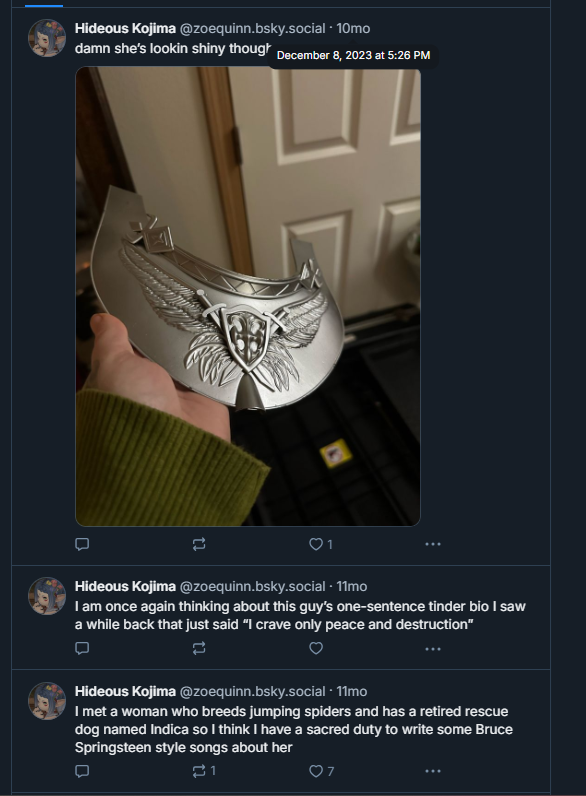Open the 11mo timestamp on spiders post
The width and height of the screenshot is (586, 796).
coord(352,691)
